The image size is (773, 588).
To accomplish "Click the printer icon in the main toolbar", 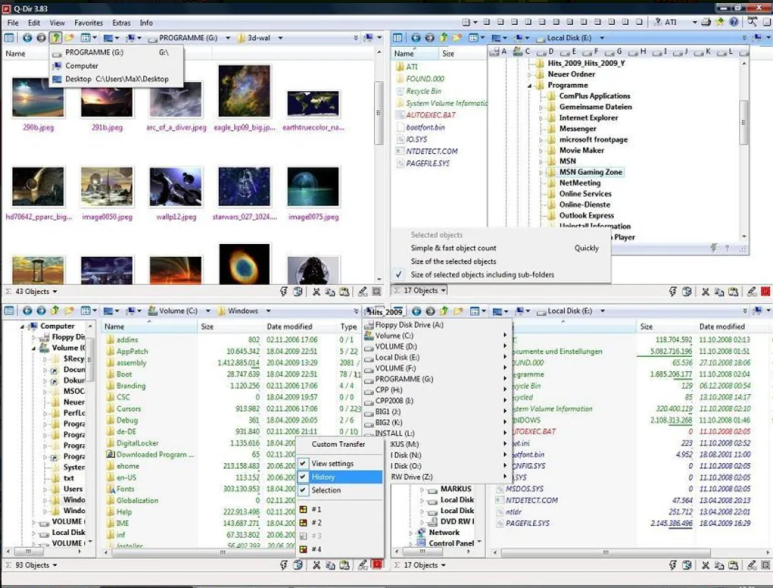I will pos(706,22).
